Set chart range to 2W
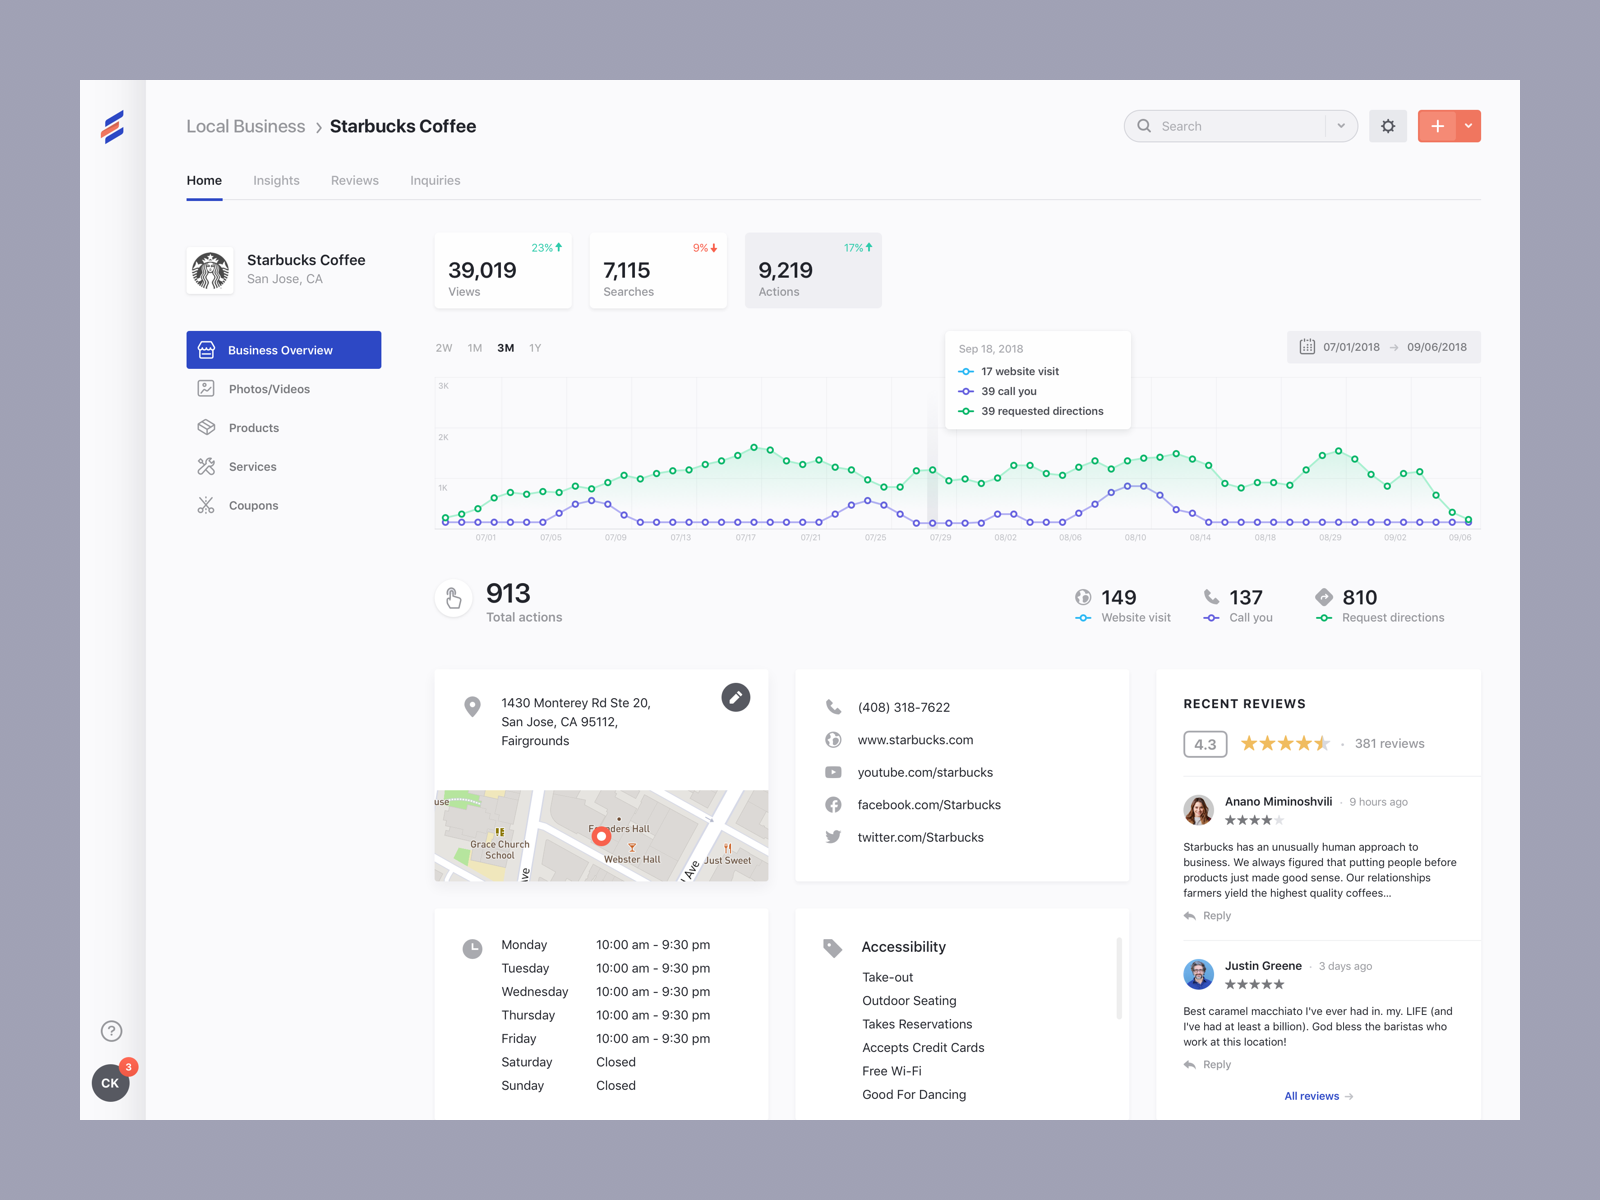 (x=444, y=348)
